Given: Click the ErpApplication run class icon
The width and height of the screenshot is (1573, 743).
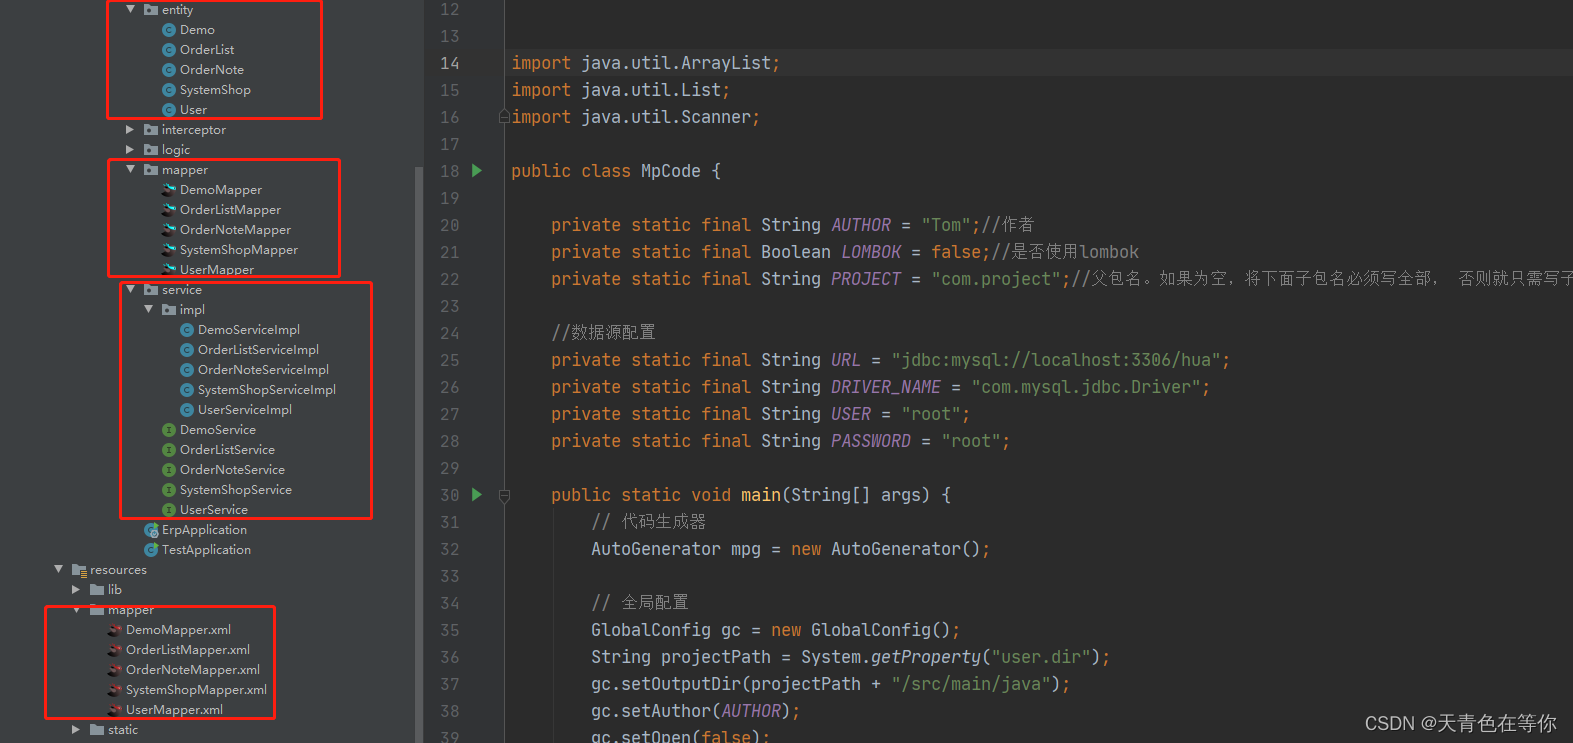Looking at the screenshot, I should [151, 530].
